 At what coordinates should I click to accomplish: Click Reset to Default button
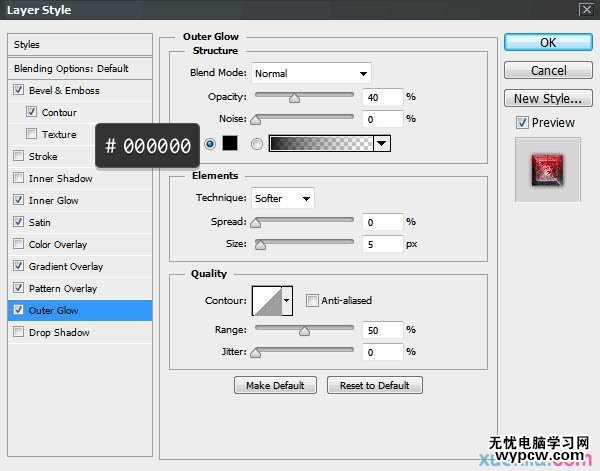(x=375, y=385)
